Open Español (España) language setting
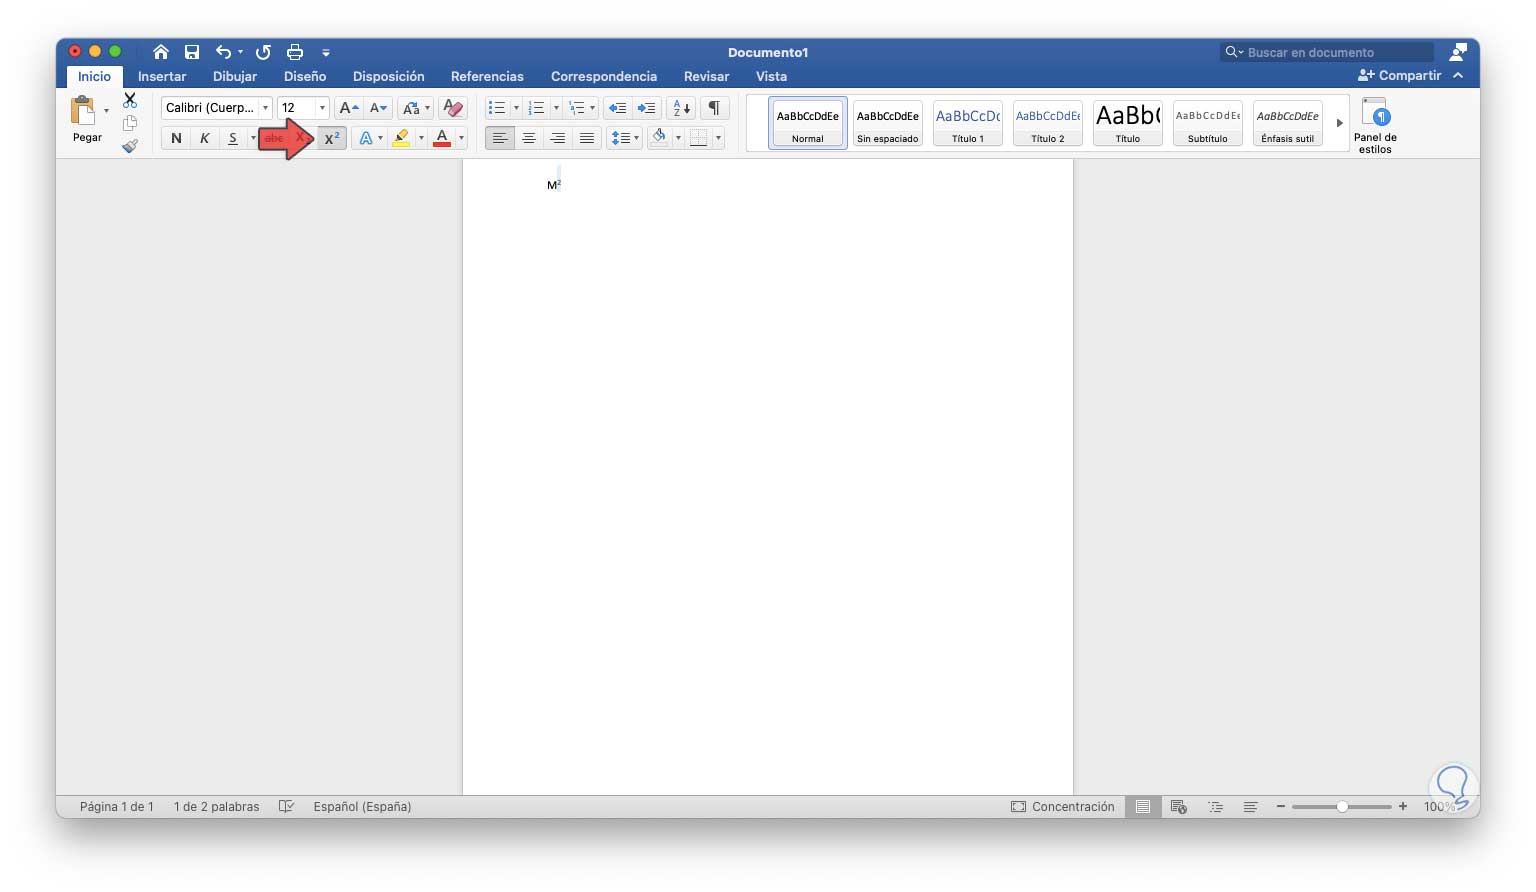This screenshot has width=1536, height=892. [x=362, y=806]
